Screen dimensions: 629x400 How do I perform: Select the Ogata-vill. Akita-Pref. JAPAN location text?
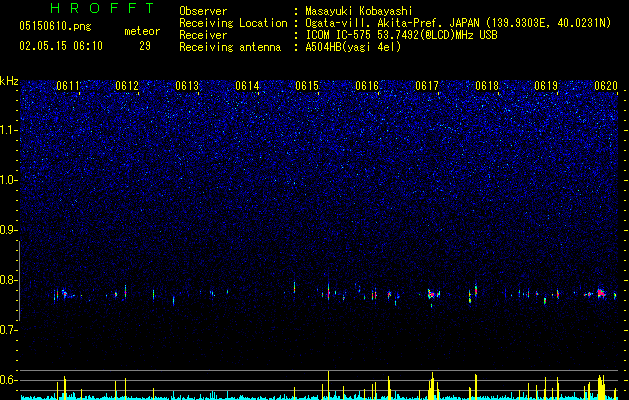458,23
